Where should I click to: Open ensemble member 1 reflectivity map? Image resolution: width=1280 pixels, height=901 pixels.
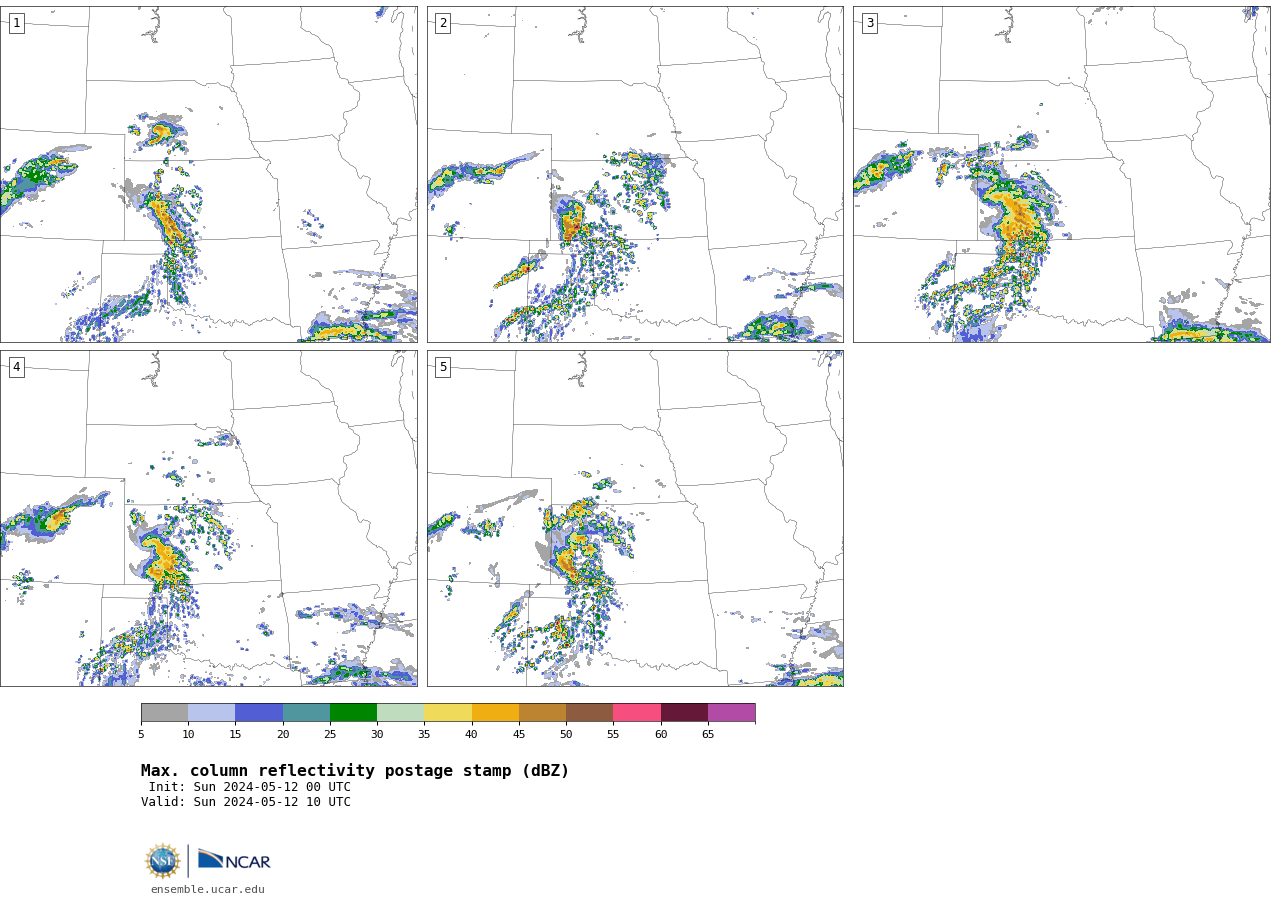pos(208,174)
